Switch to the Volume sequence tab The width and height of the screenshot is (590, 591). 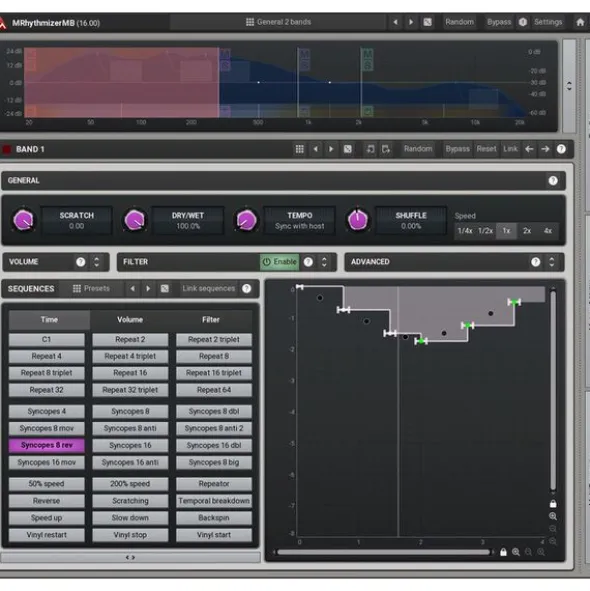pos(130,320)
